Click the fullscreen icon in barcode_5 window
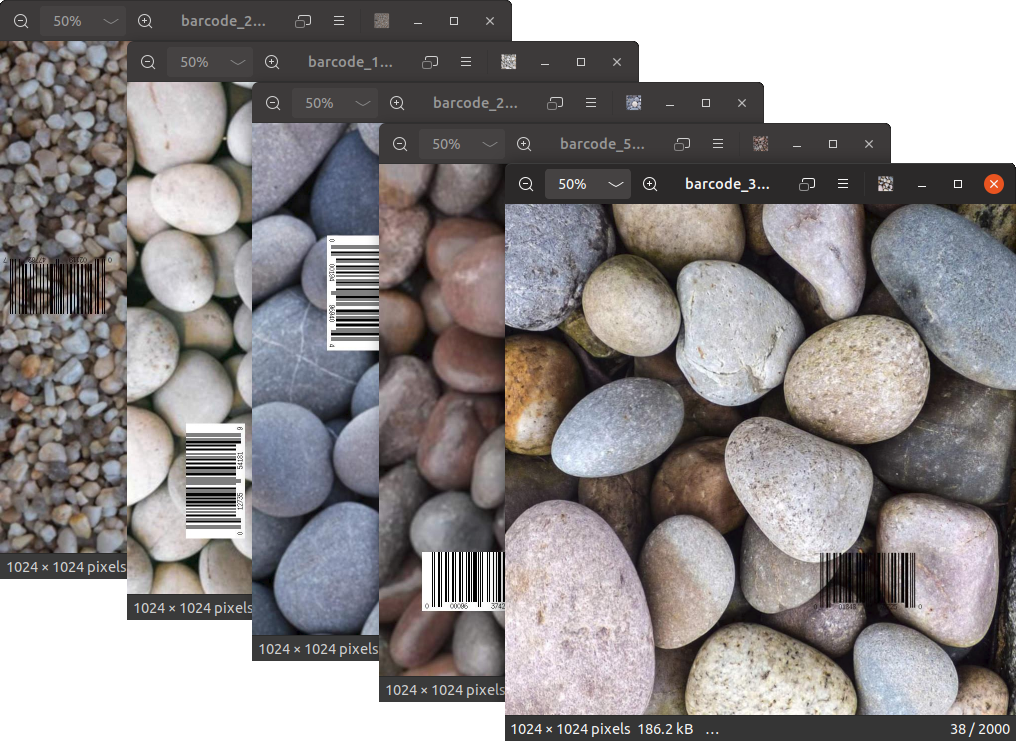Image resolution: width=1016 pixels, height=741 pixels. (x=682, y=144)
